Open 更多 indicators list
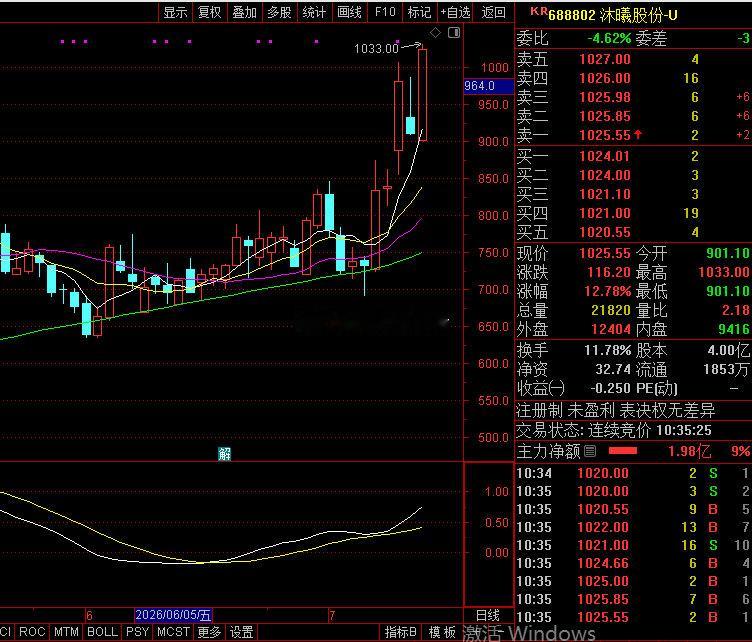 pyautogui.click(x=210, y=632)
